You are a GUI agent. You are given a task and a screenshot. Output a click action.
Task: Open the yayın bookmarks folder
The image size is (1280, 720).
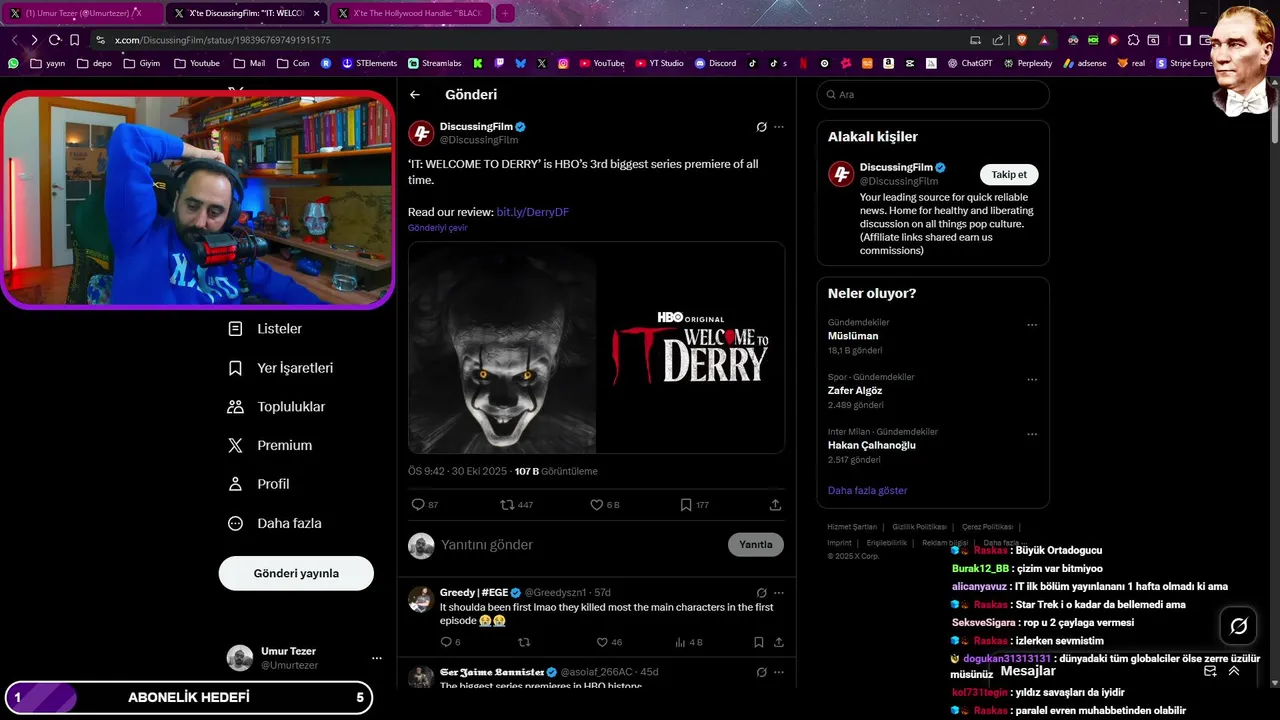coord(47,63)
